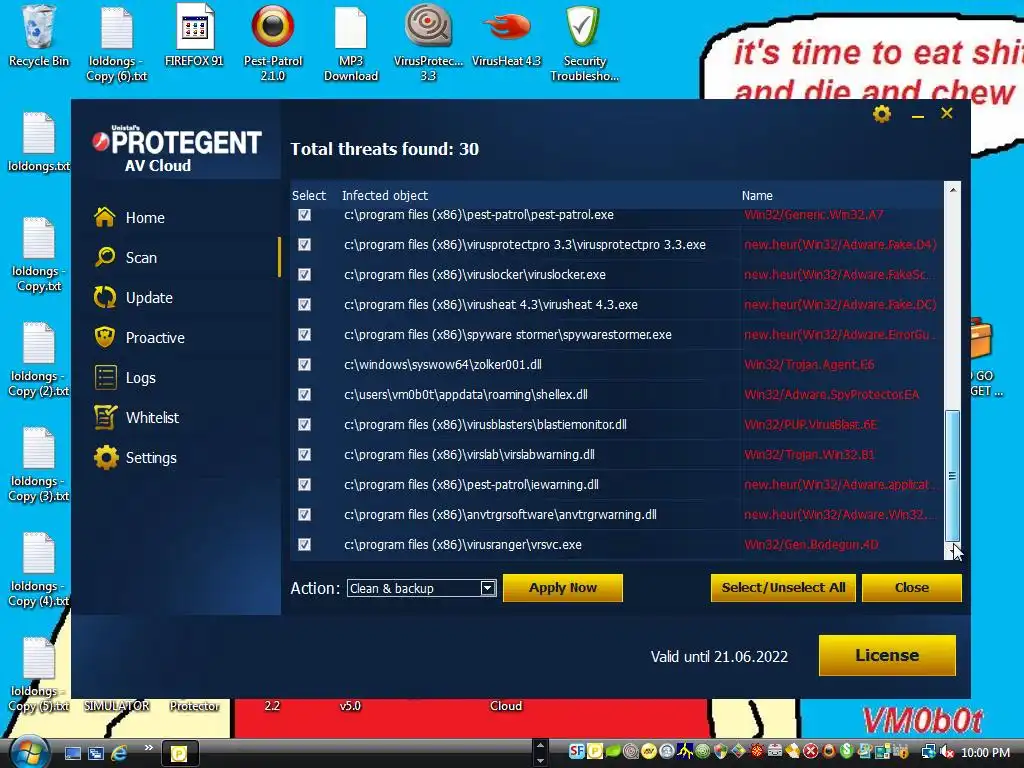Click the Apply Now button

(562, 588)
